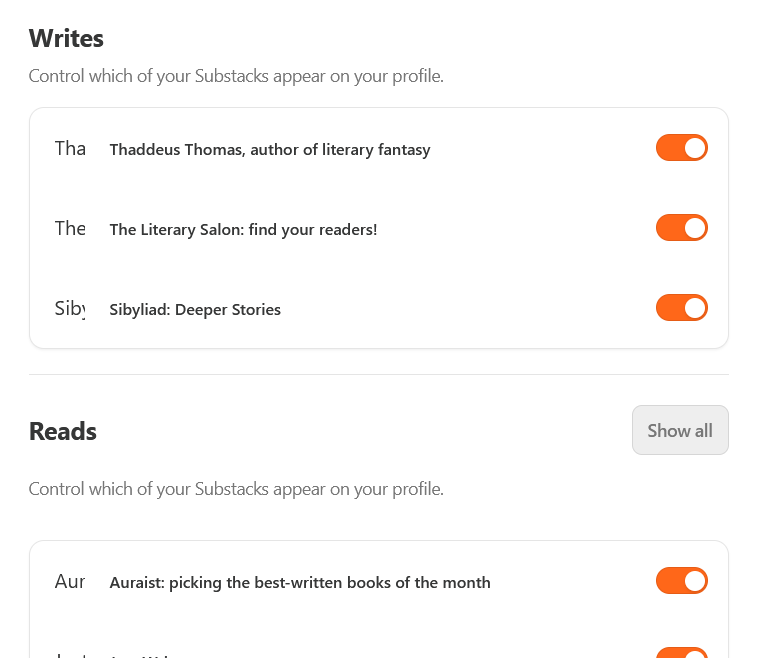Click the Auraist publication logo
Viewport: 770px width, 658px height.
coord(70,582)
